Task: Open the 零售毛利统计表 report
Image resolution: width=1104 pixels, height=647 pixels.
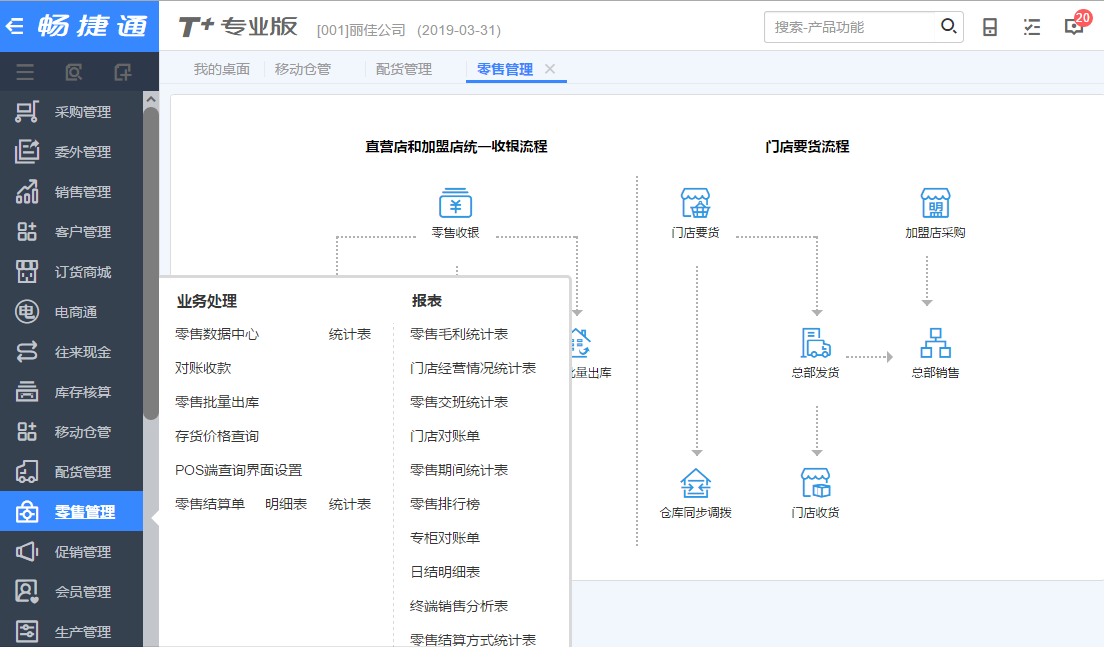Action: pos(459,334)
